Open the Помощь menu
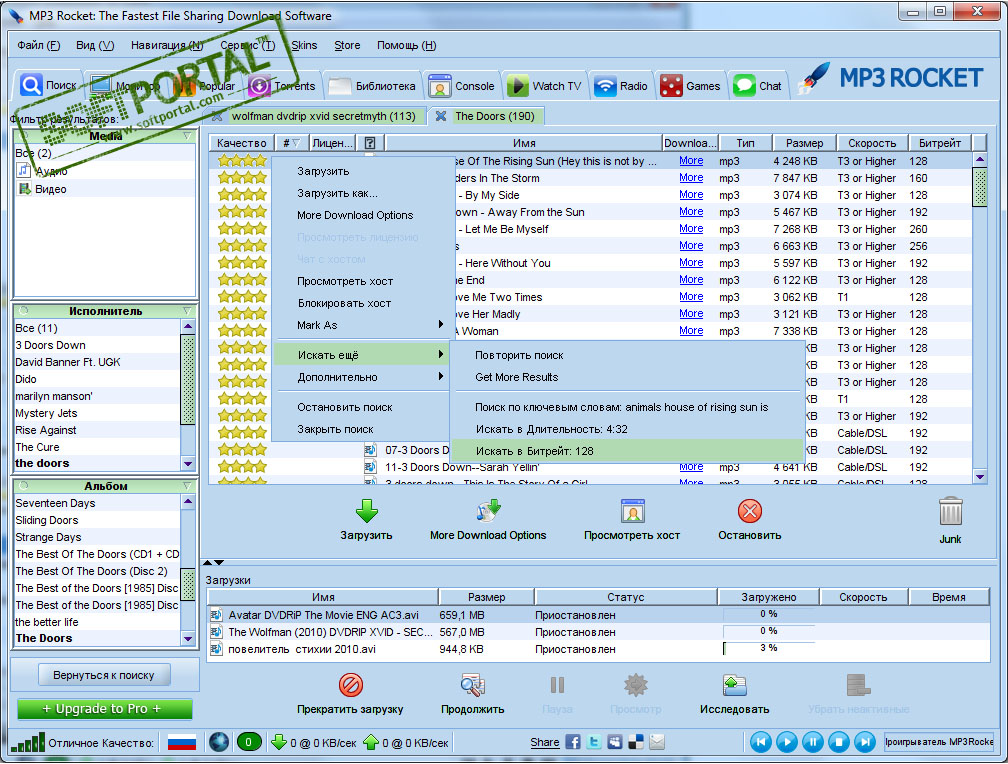This screenshot has height=764, width=1008. click(x=406, y=45)
